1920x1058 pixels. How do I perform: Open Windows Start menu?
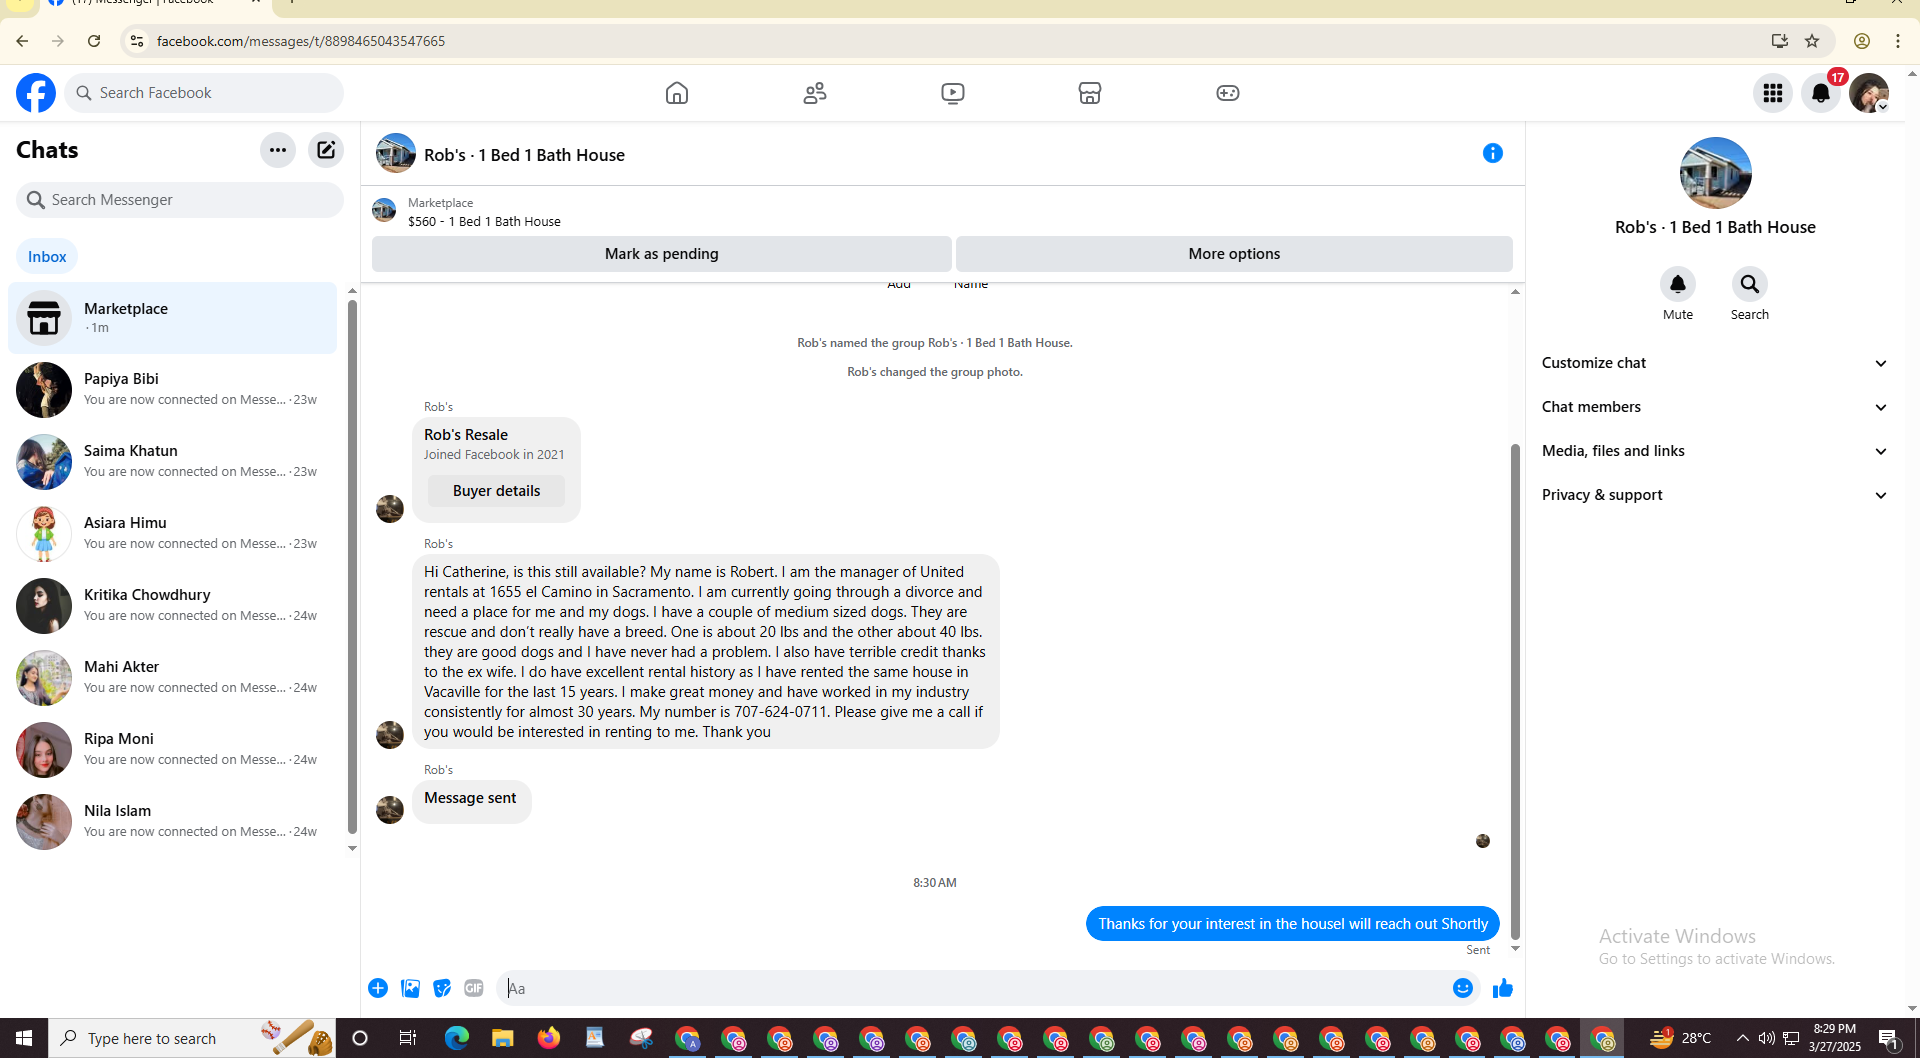24,1038
